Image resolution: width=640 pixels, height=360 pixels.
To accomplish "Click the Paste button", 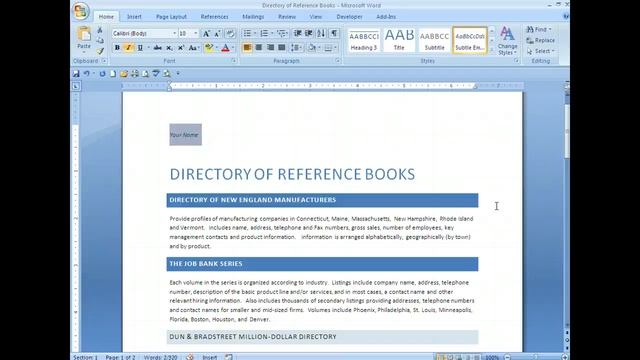I will pos(84,38).
